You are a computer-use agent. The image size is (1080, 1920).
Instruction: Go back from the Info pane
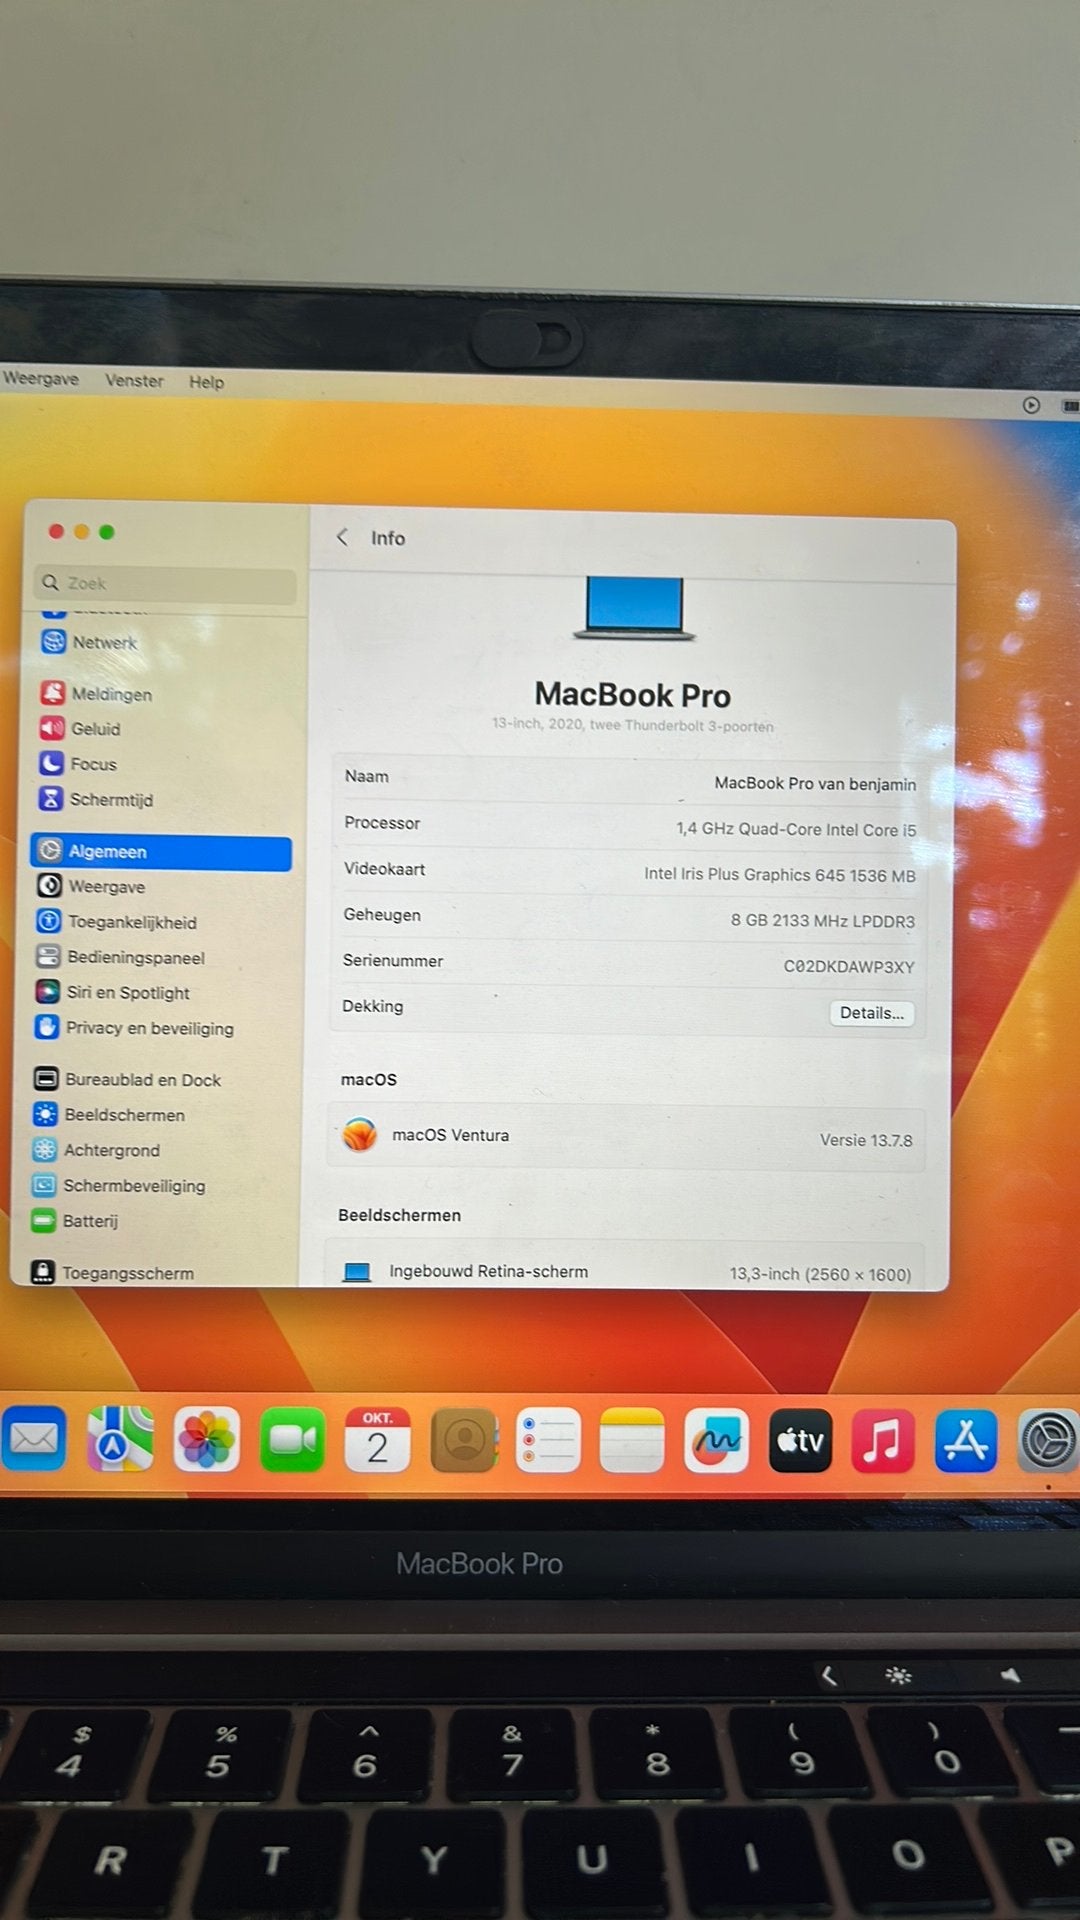click(342, 537)
